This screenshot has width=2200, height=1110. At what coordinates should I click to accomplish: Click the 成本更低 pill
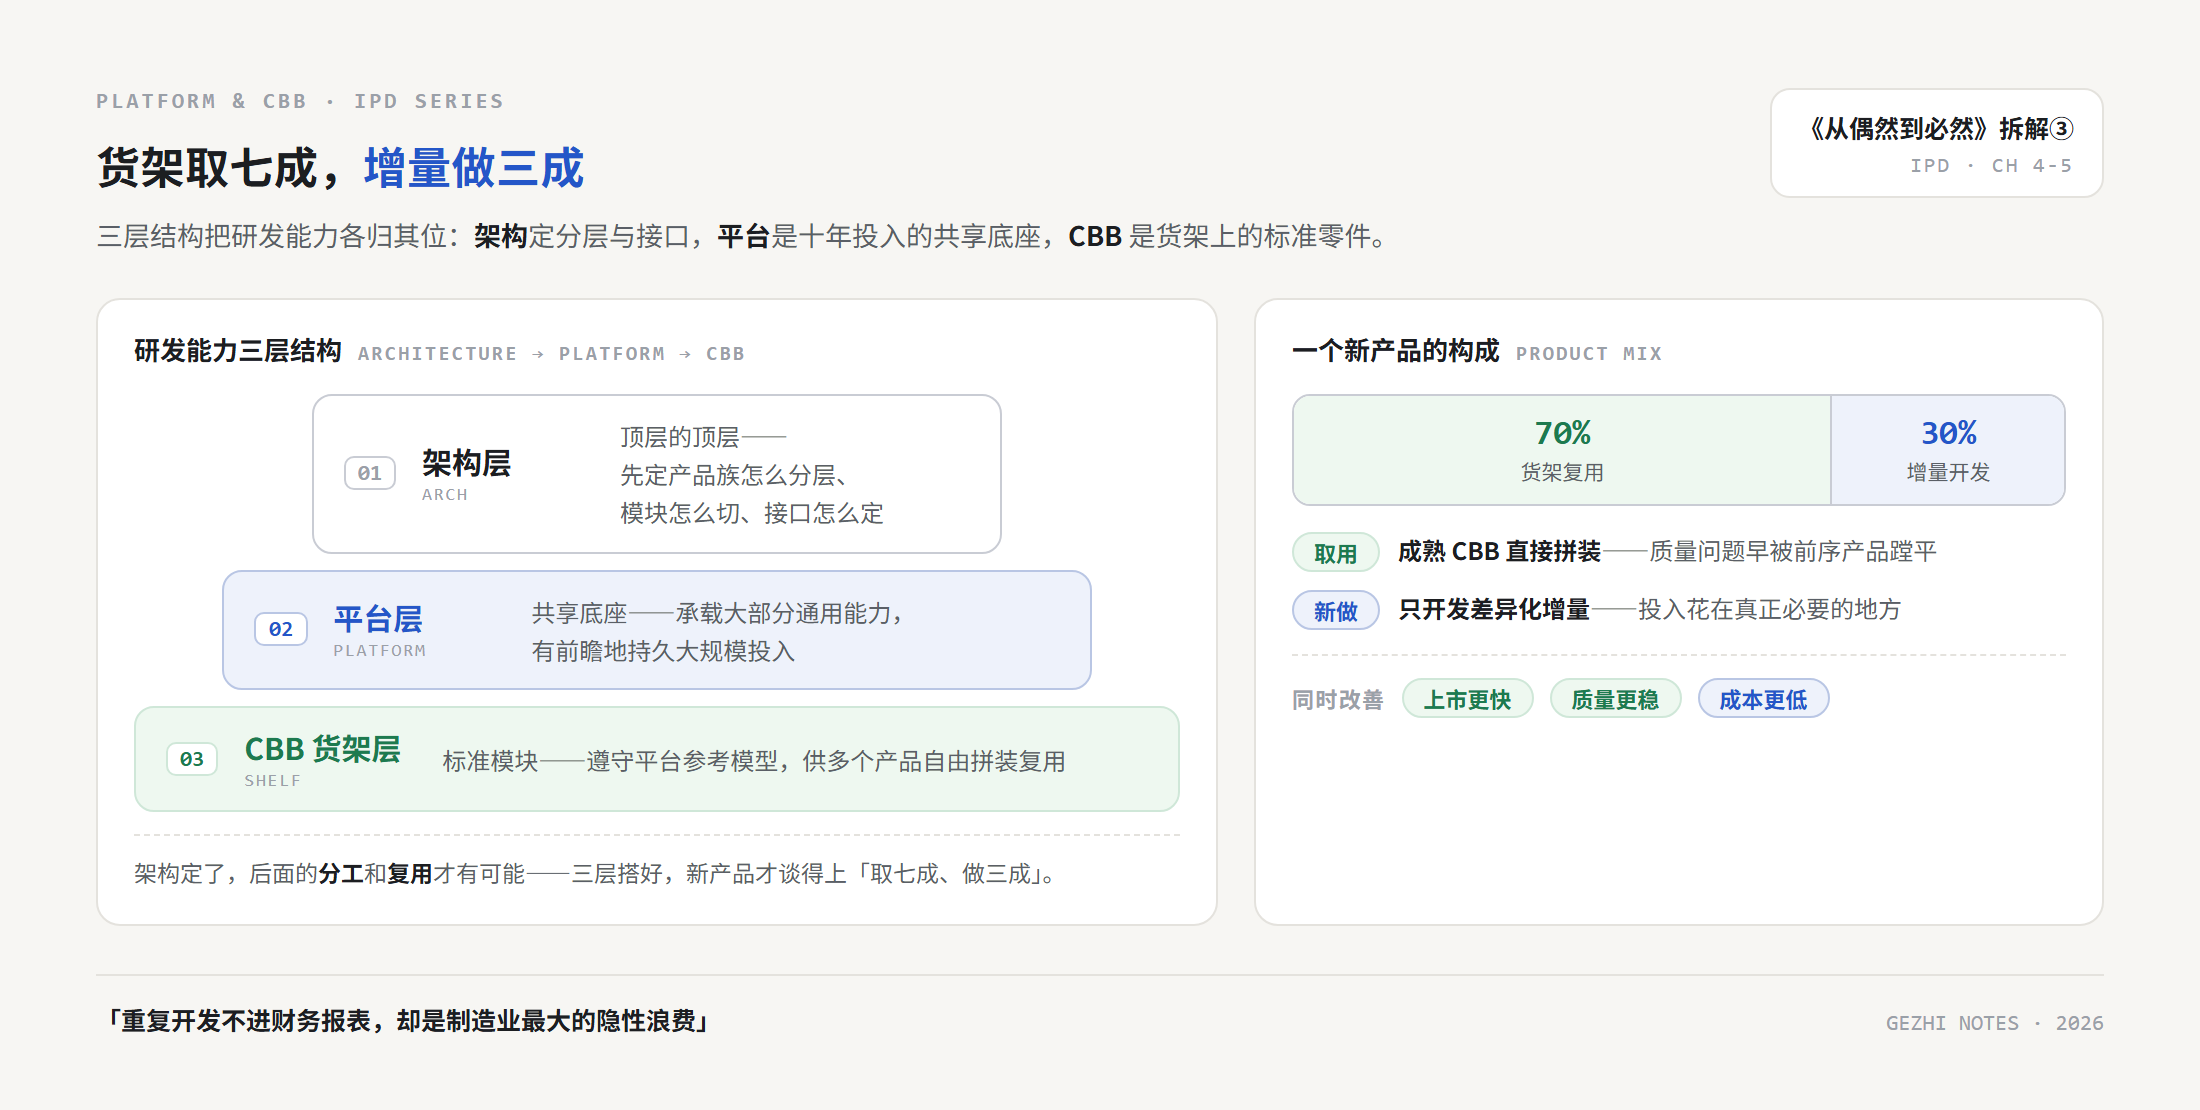1763,699
